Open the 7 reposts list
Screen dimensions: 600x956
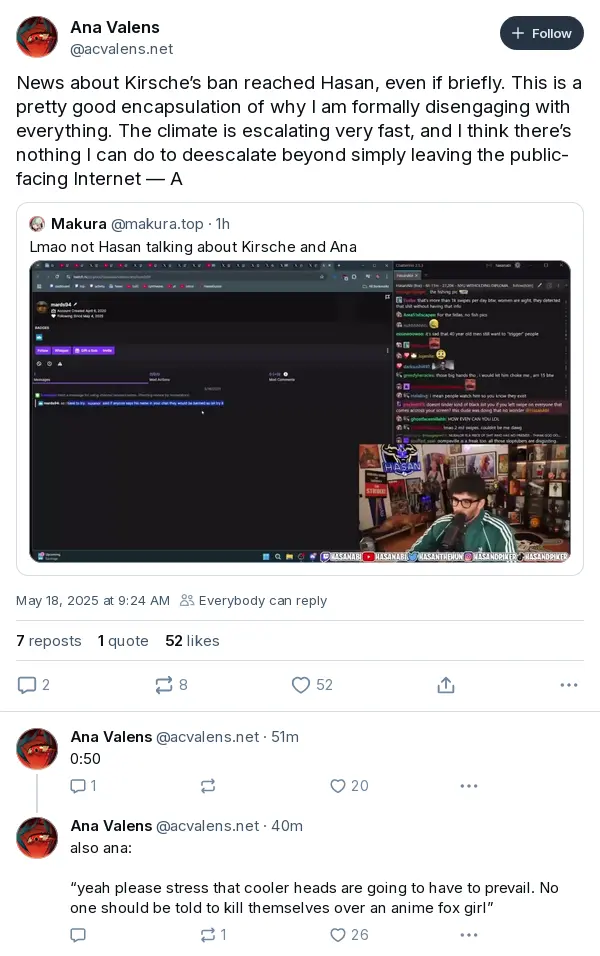pyautogui.click(x=49, y=641)
